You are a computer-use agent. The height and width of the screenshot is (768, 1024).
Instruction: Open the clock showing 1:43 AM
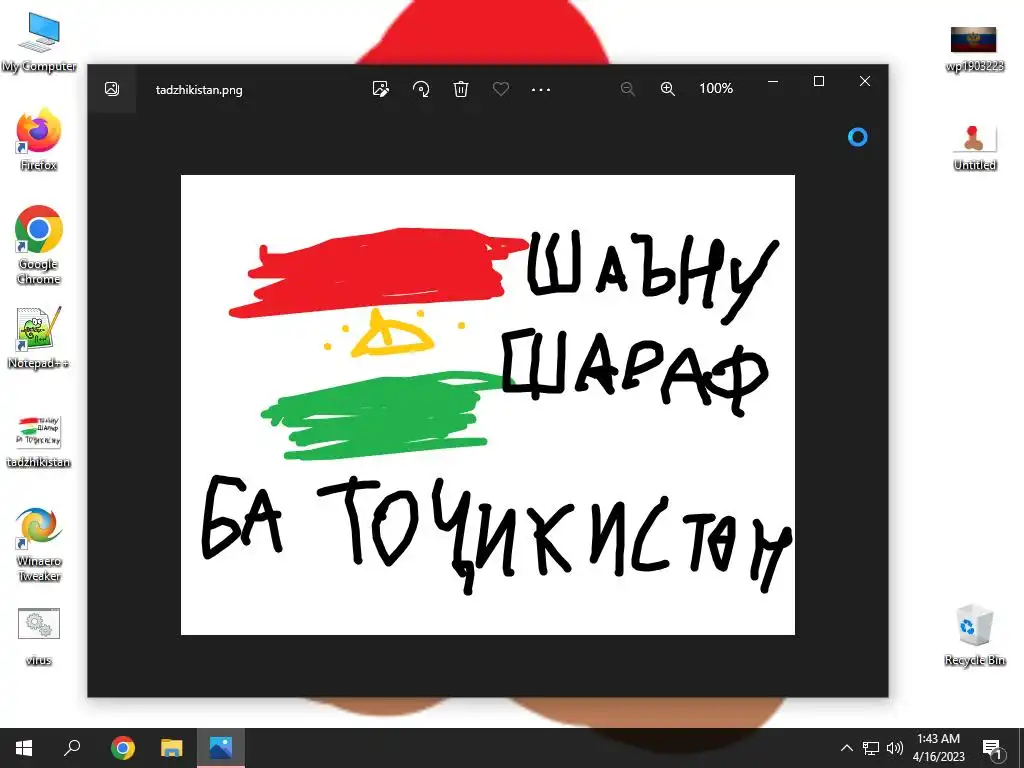click(x=938, y=748)
